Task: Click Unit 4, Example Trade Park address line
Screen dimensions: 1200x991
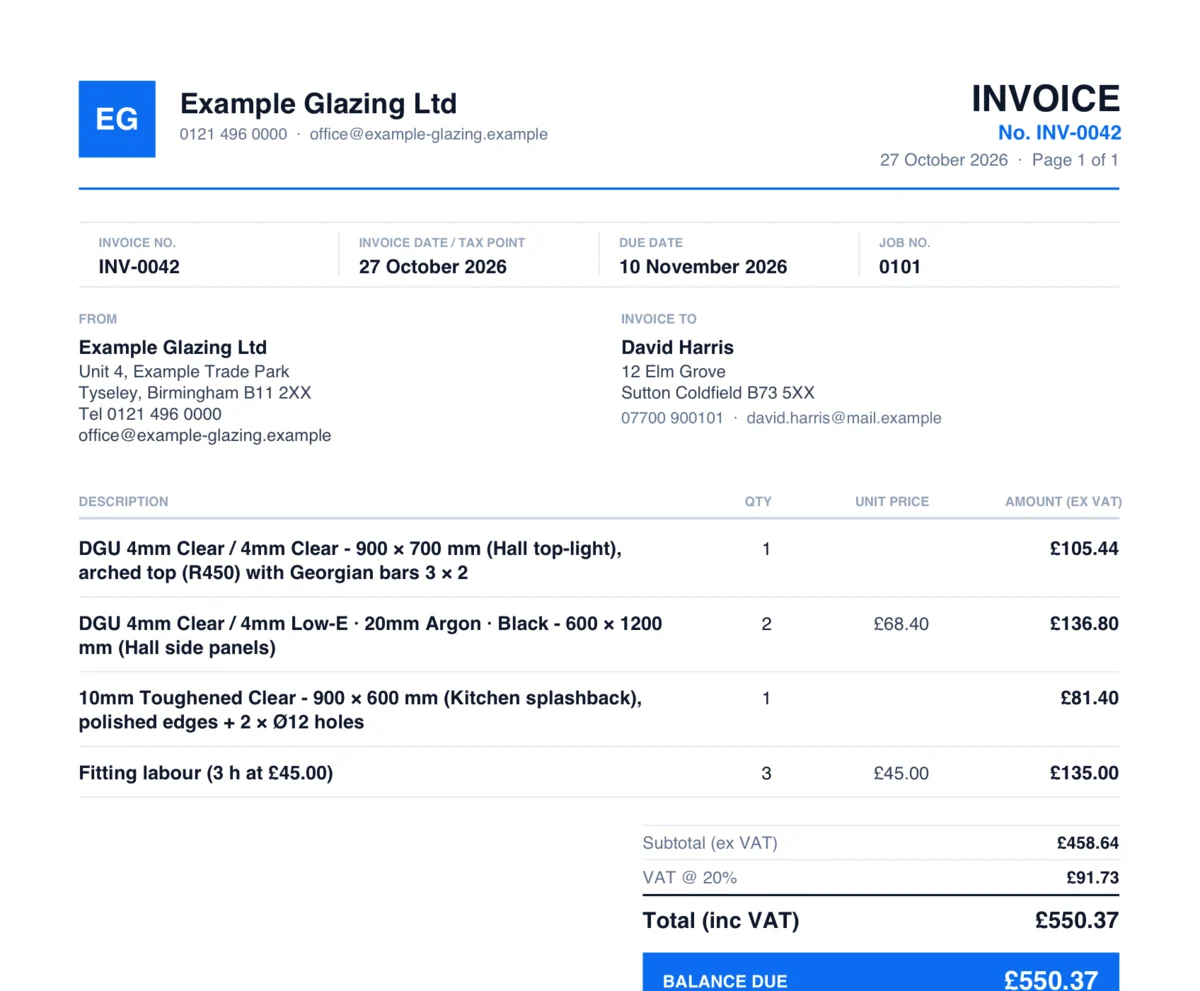Action: point(184,372)
